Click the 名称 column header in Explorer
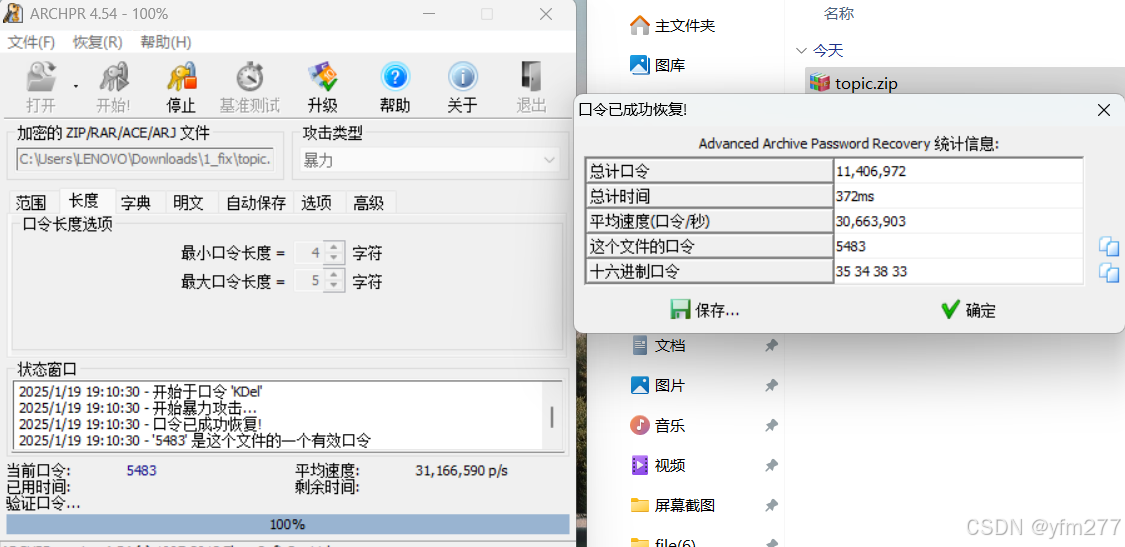Viewport: 1125px width, 547px height. [x=838, y=13]
